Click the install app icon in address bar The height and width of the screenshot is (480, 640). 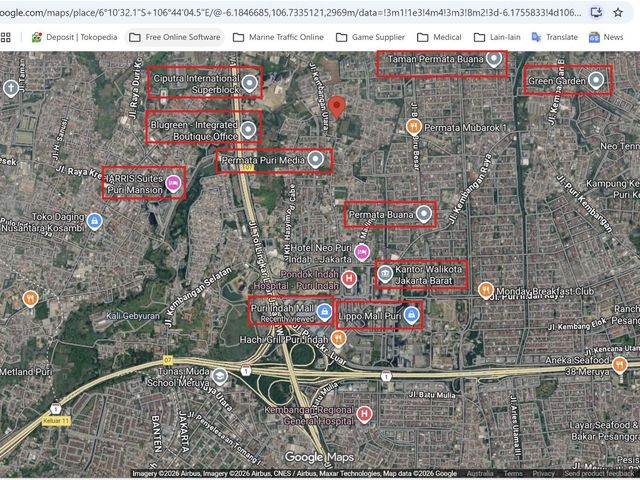[596, 12]
